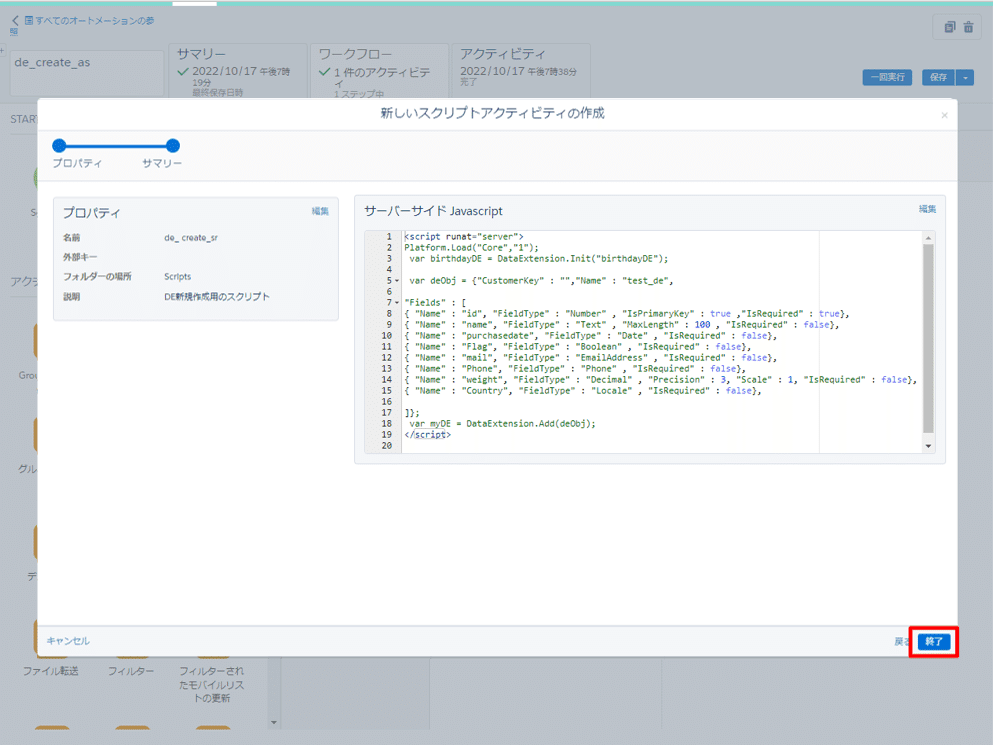Click the 保存 save button
The height and width of the screenshot is (745, 993).
(938, 77)
